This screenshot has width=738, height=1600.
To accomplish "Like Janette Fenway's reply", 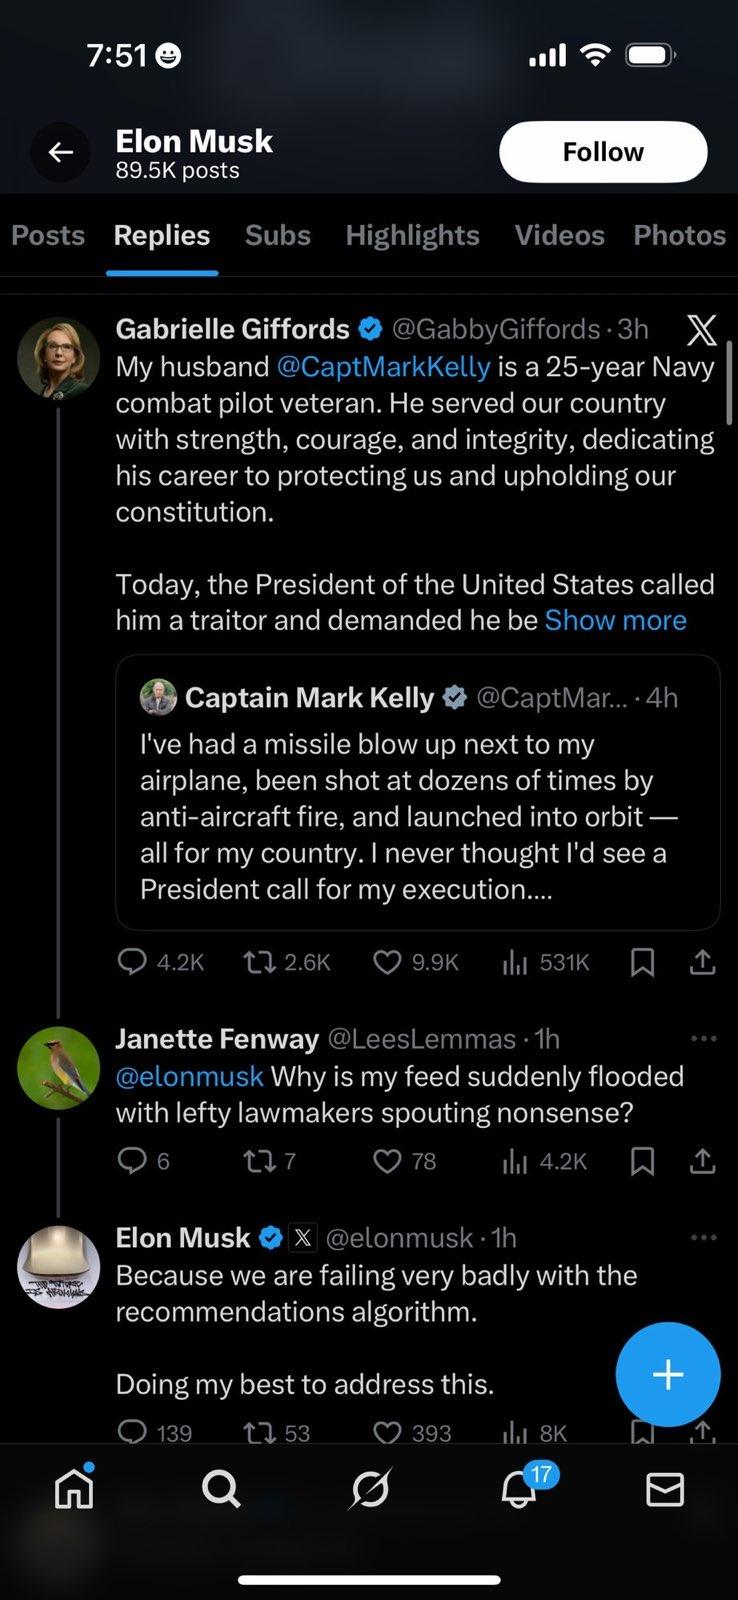I will (387, 1161).
